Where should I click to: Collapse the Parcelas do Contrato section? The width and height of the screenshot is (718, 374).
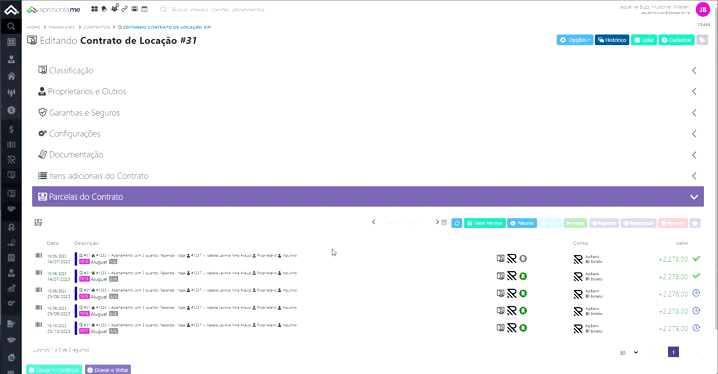pos(368,196)
